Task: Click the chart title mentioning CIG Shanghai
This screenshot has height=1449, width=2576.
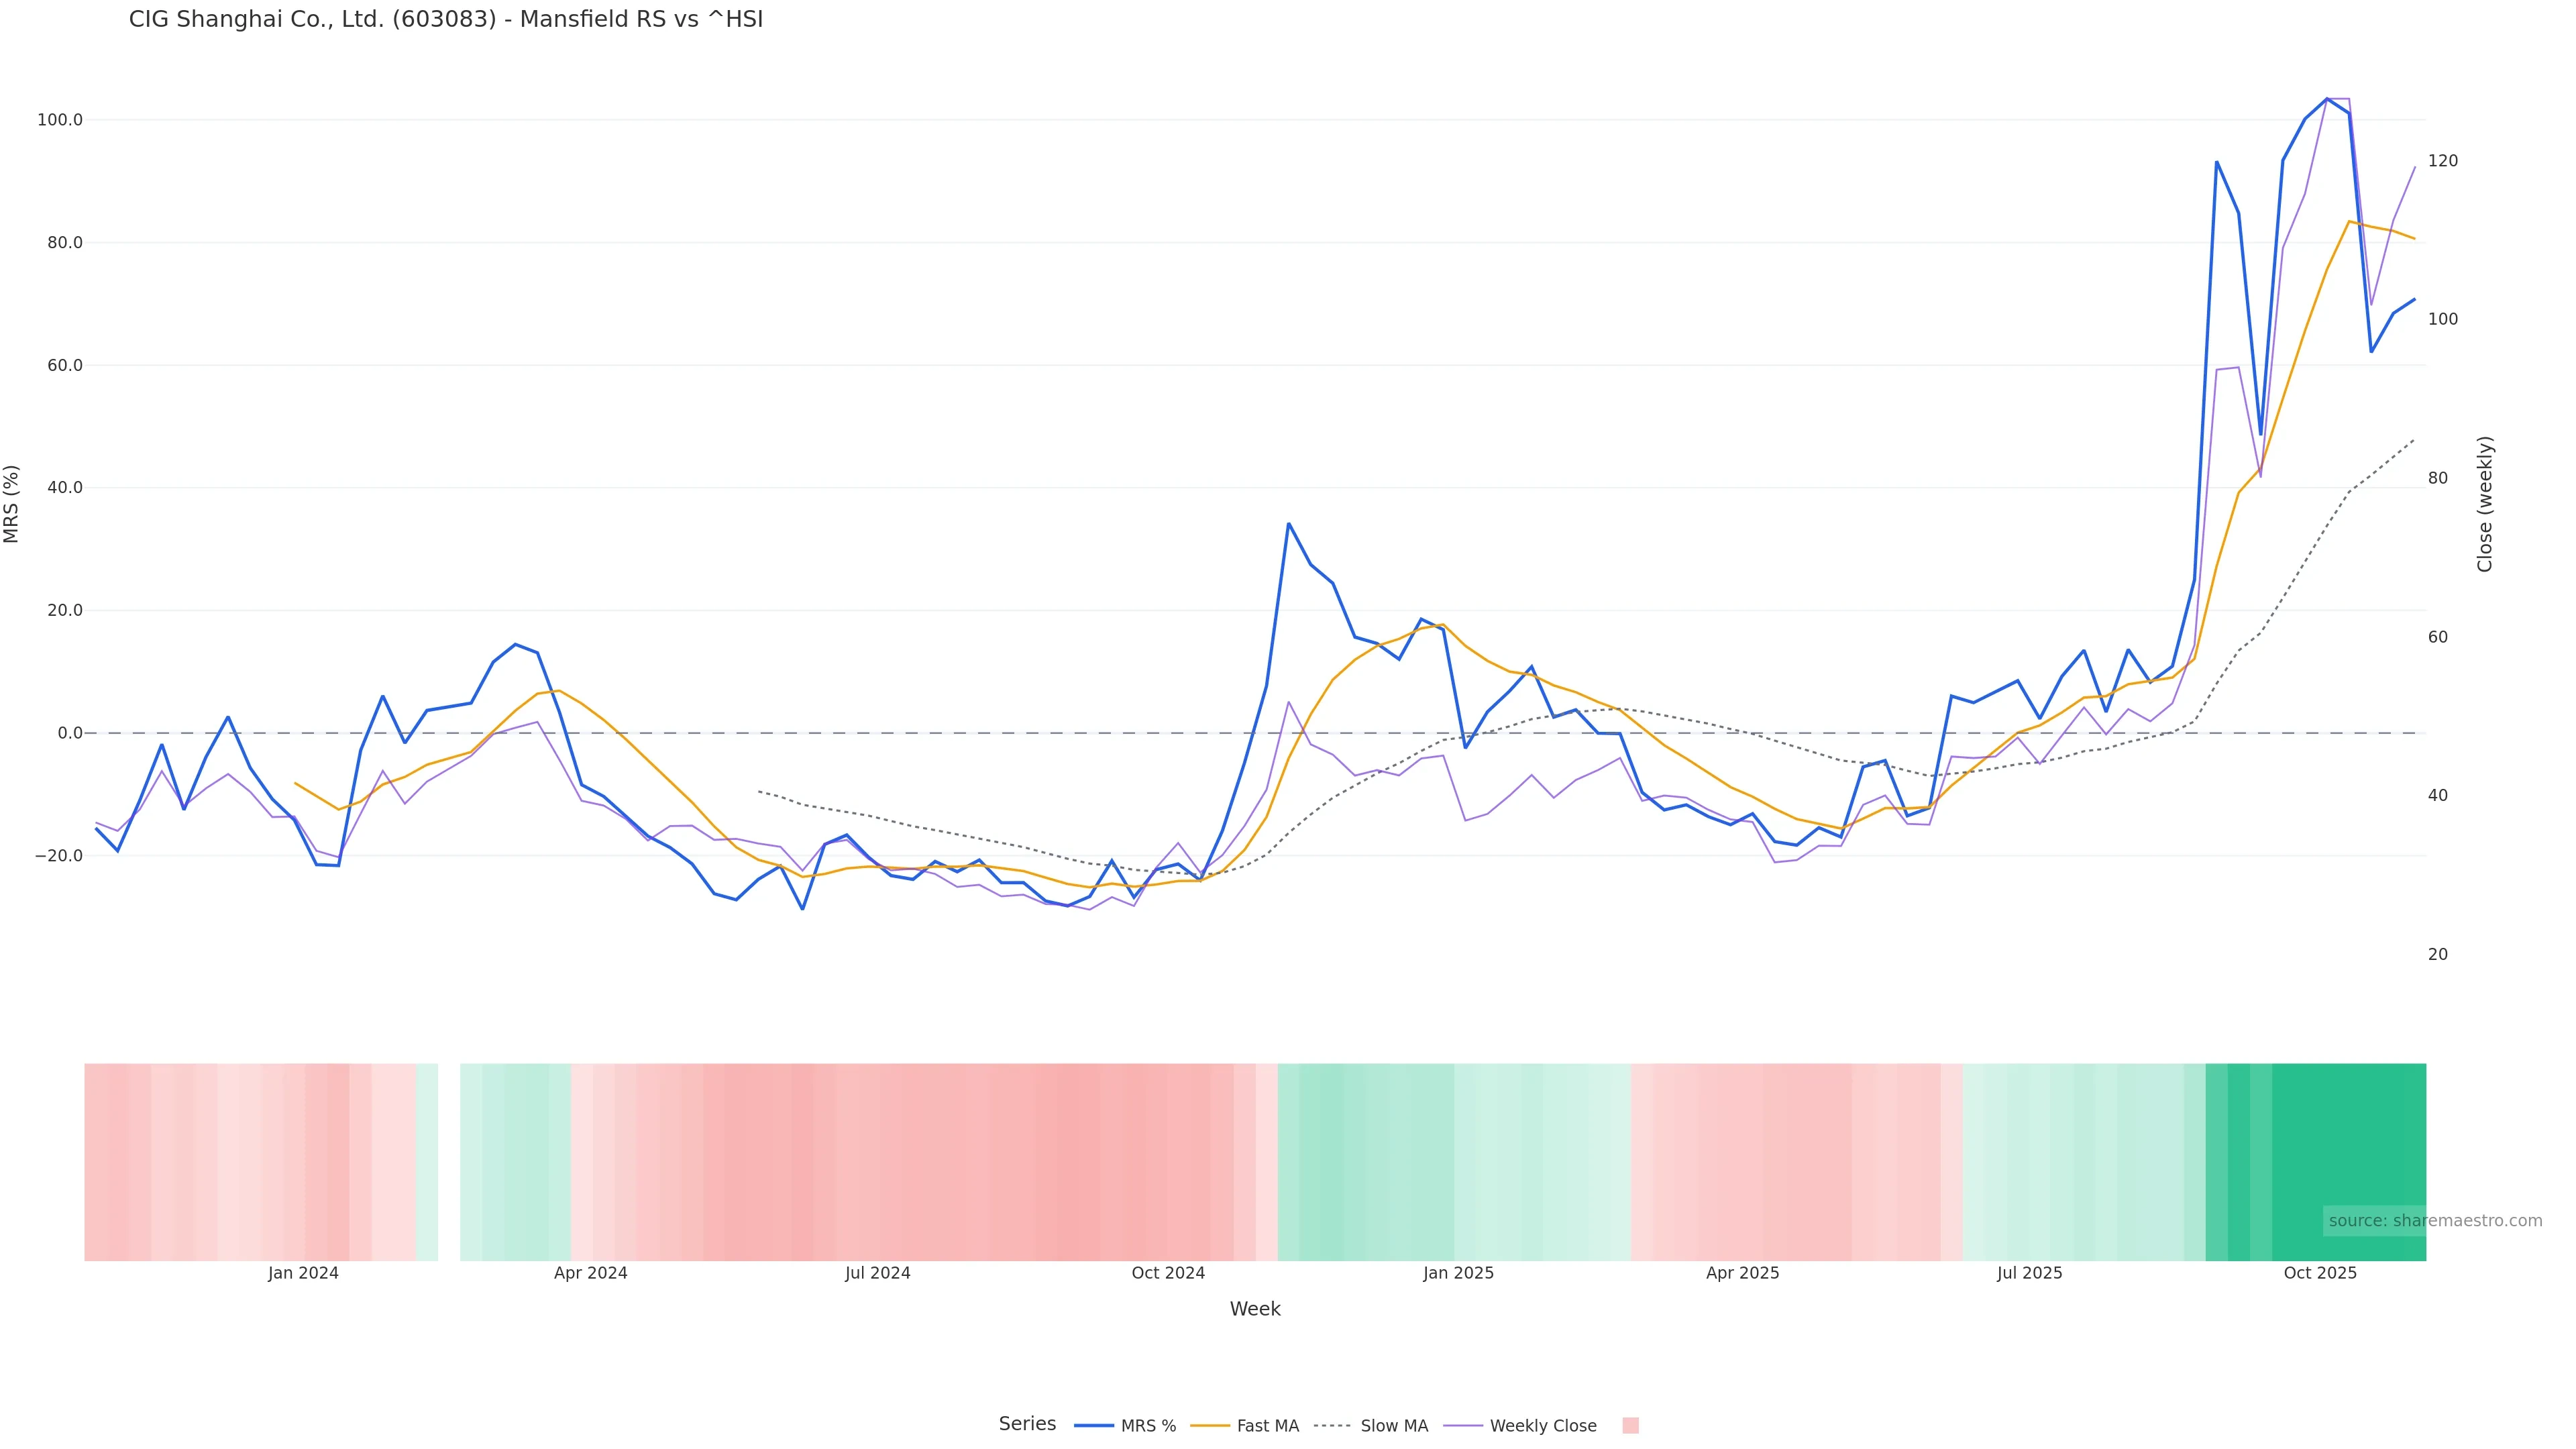Action: 446,20
